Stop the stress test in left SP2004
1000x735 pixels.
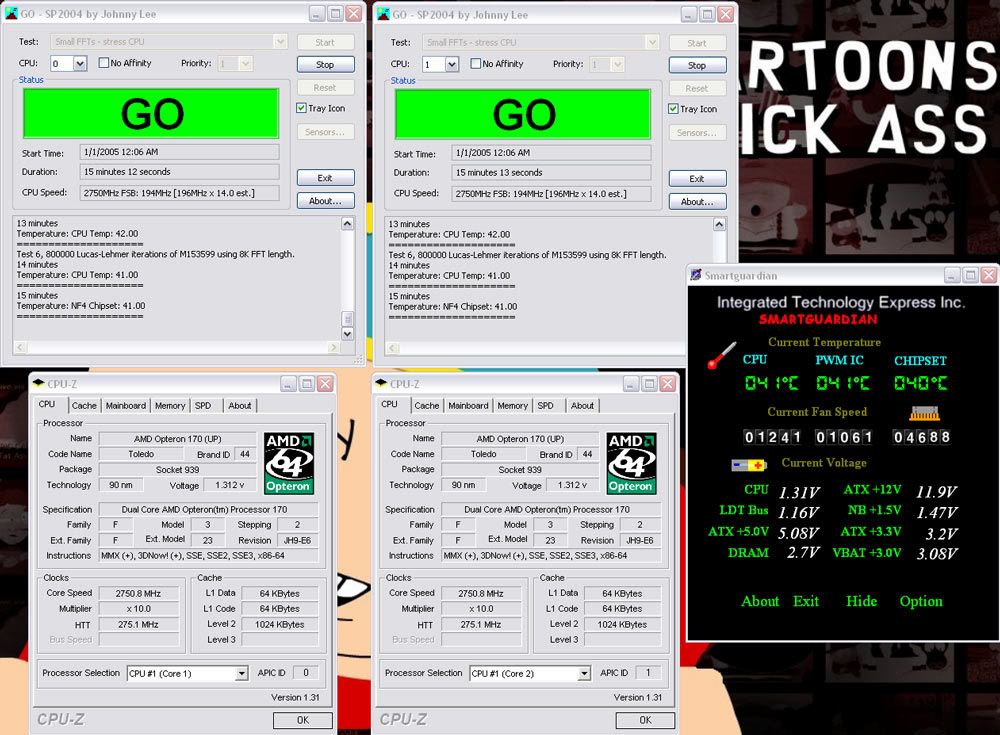[325, 64]
